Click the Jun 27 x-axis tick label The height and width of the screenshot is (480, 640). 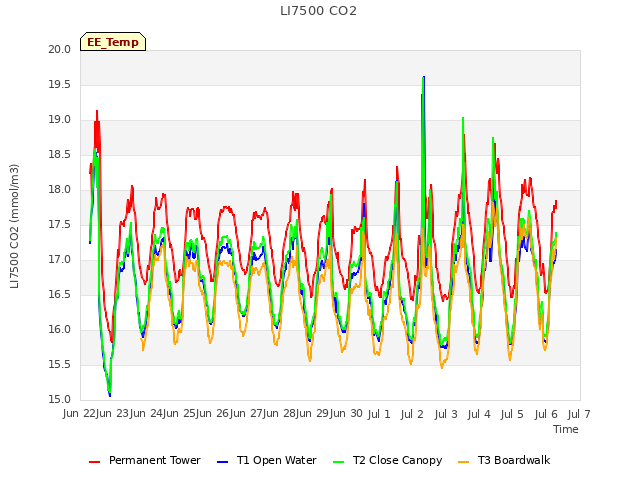tap(246, 414)
